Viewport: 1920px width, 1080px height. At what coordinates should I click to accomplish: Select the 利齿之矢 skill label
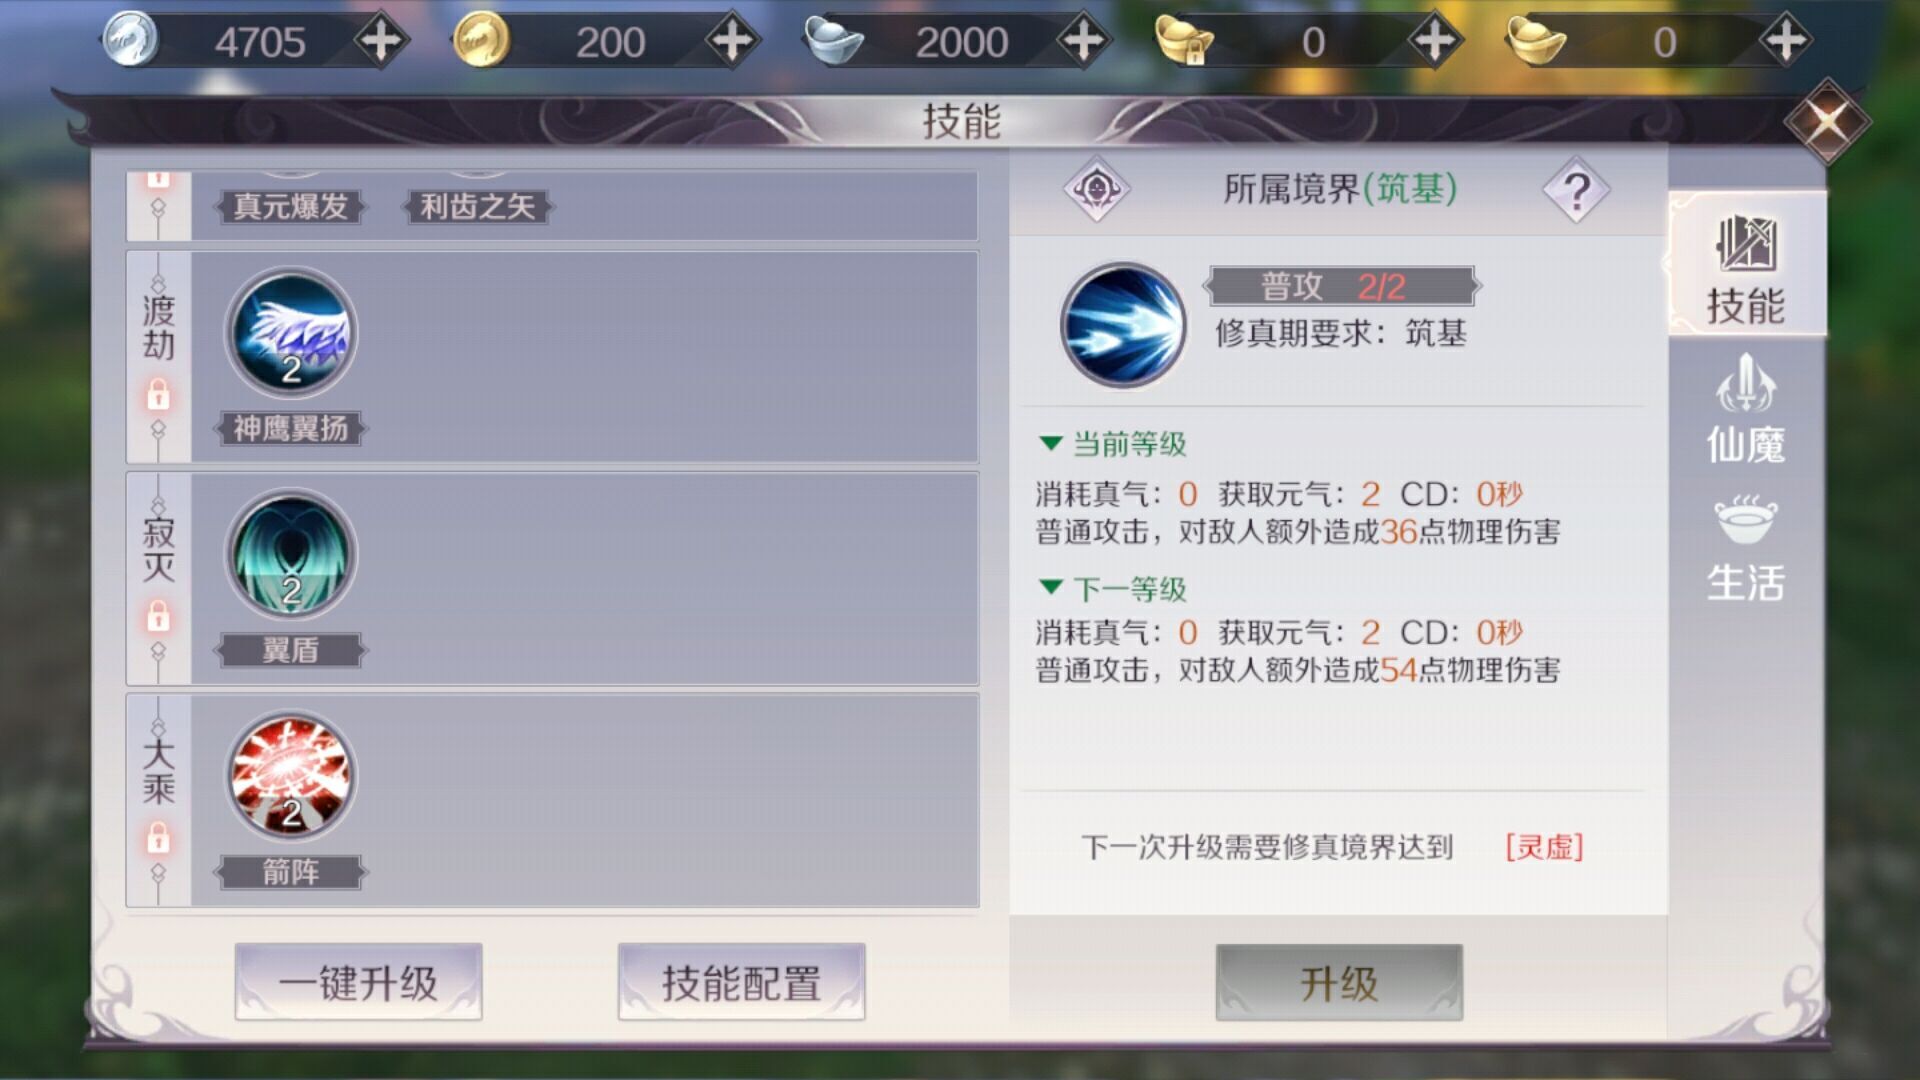tap(477, 207)
